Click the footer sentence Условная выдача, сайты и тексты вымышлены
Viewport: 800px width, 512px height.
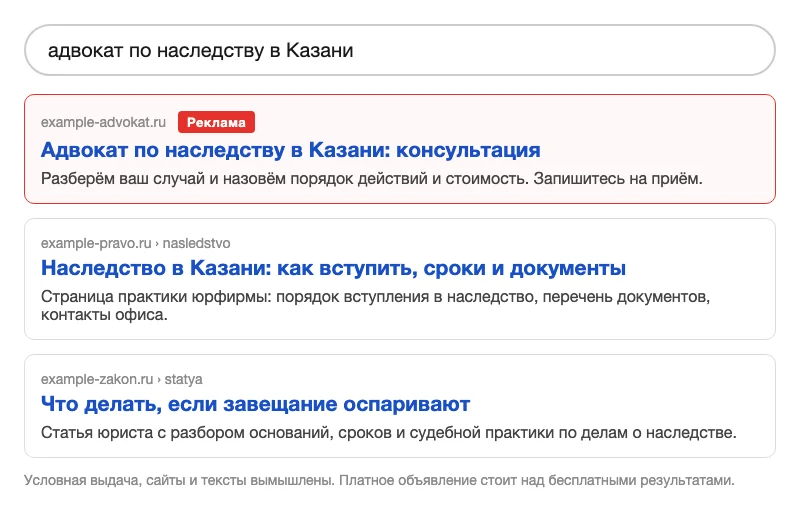tap(180, 480)
